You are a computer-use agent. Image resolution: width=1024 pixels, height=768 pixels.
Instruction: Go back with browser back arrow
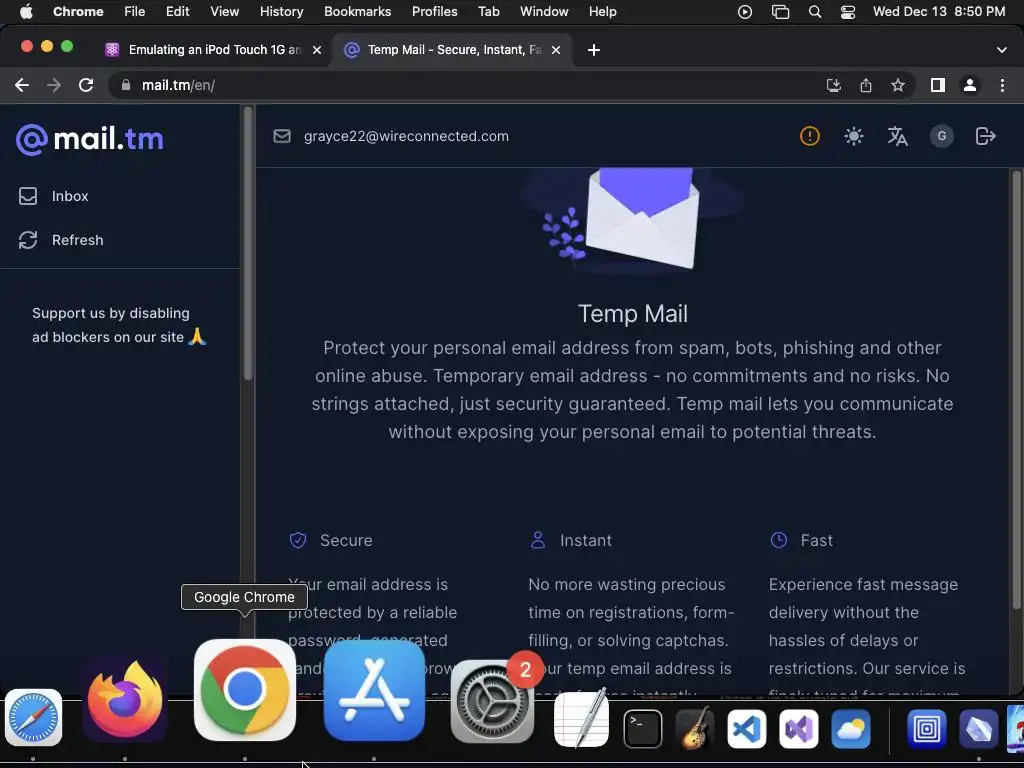point(22,85)
